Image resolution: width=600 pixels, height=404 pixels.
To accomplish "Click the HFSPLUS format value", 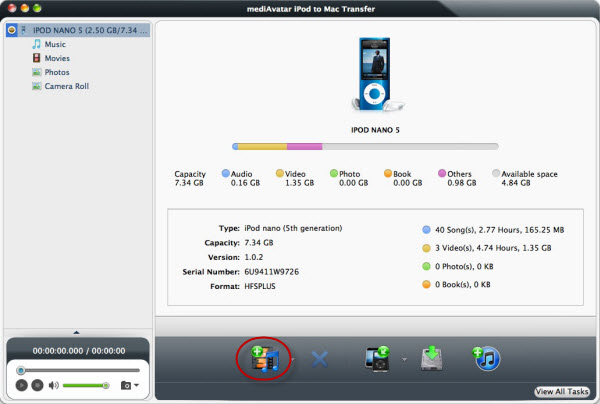I will coord(260,286).
